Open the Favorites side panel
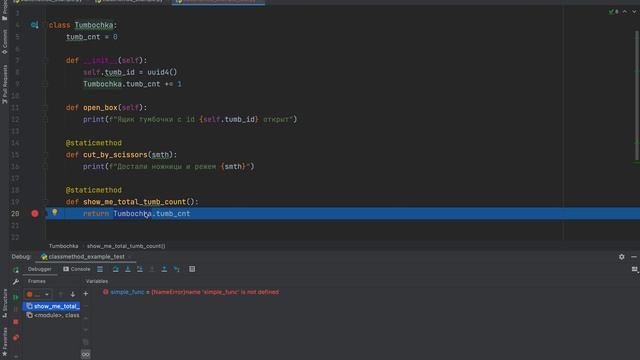This screenshot has width=640, height=360. 4,341
